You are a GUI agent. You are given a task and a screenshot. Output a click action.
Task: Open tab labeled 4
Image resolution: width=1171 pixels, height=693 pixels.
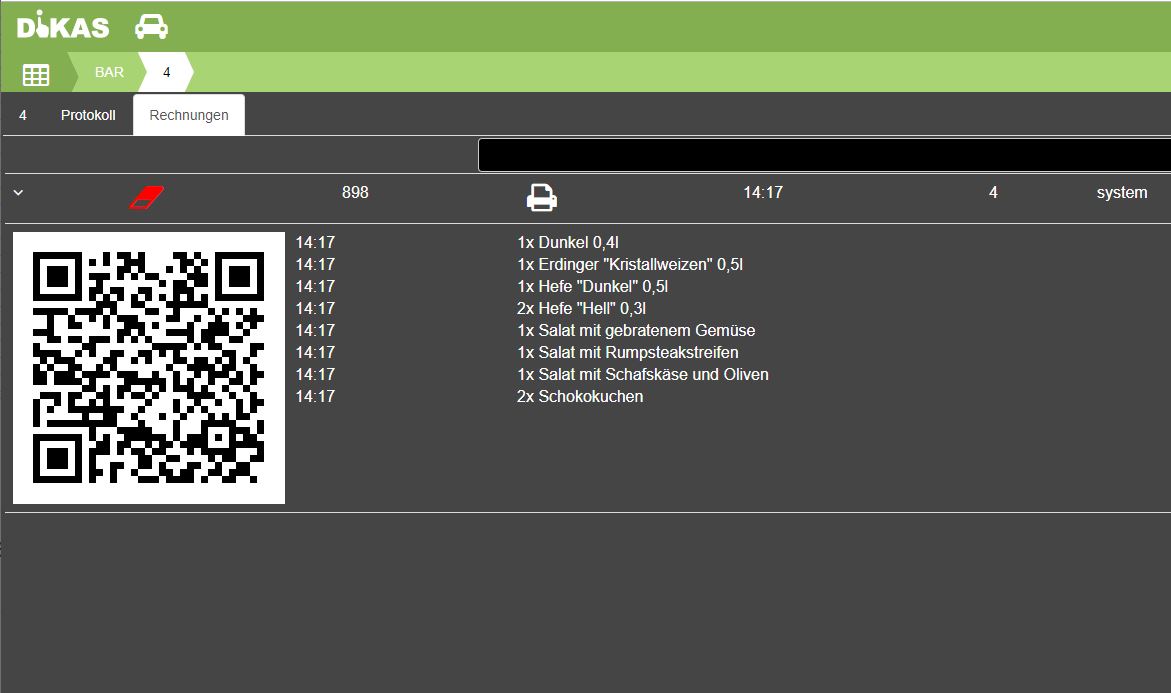22,115
